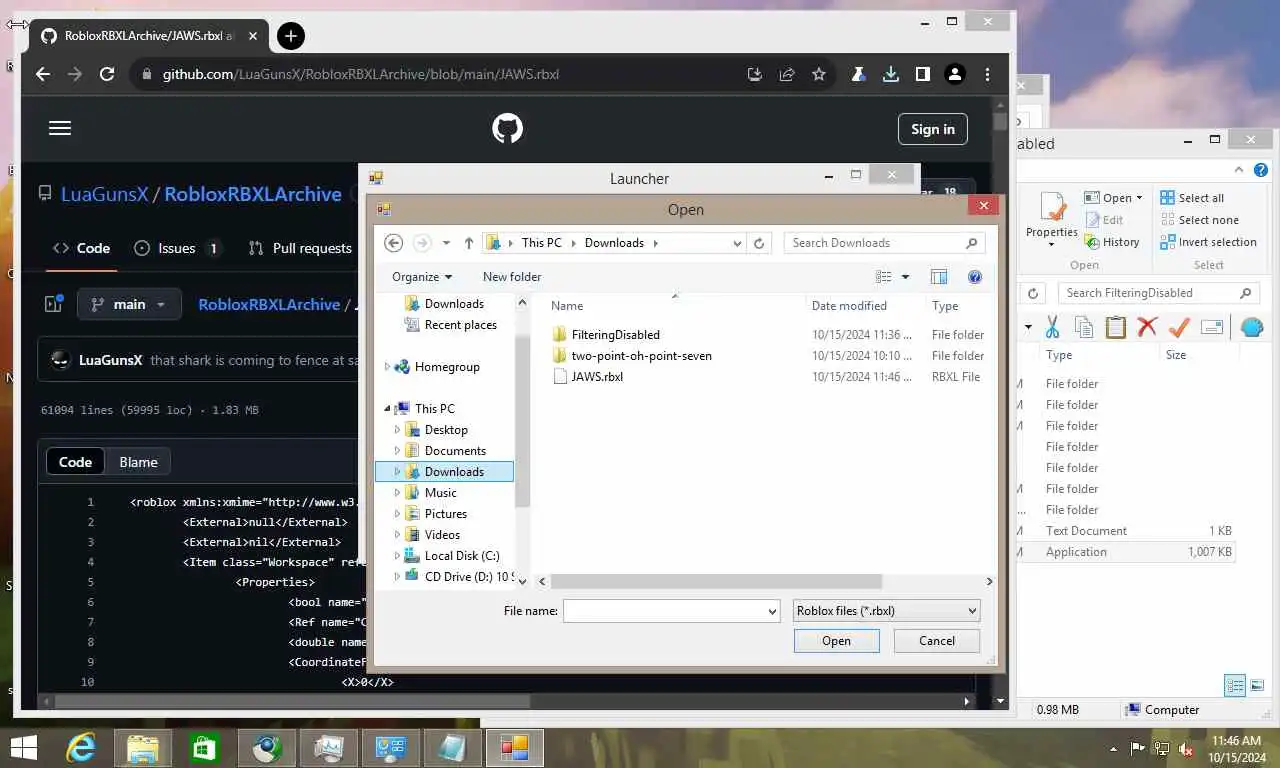The width and height of the screenshot is (1280, 768).
Task: Bookmark this page with the star icon
Action: coord(819,74)
